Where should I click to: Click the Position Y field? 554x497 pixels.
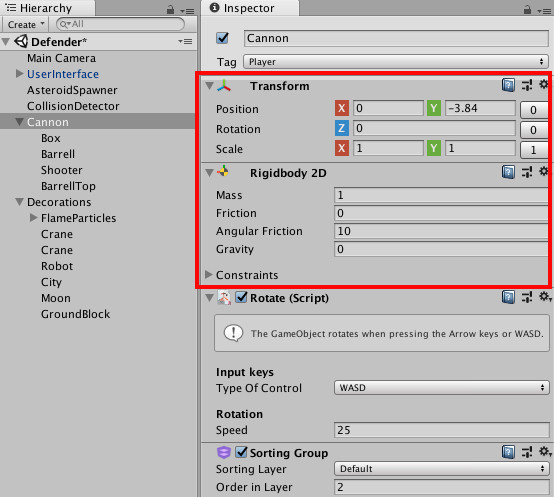point(480,108)
